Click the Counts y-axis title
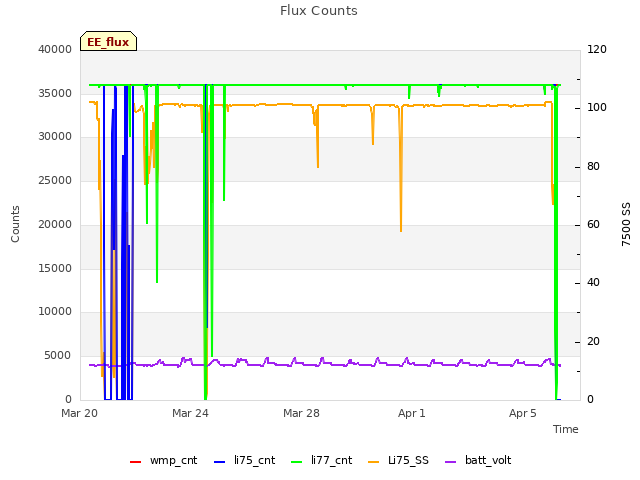Viewport: 640px width, 480px height. tap(15, 224)
